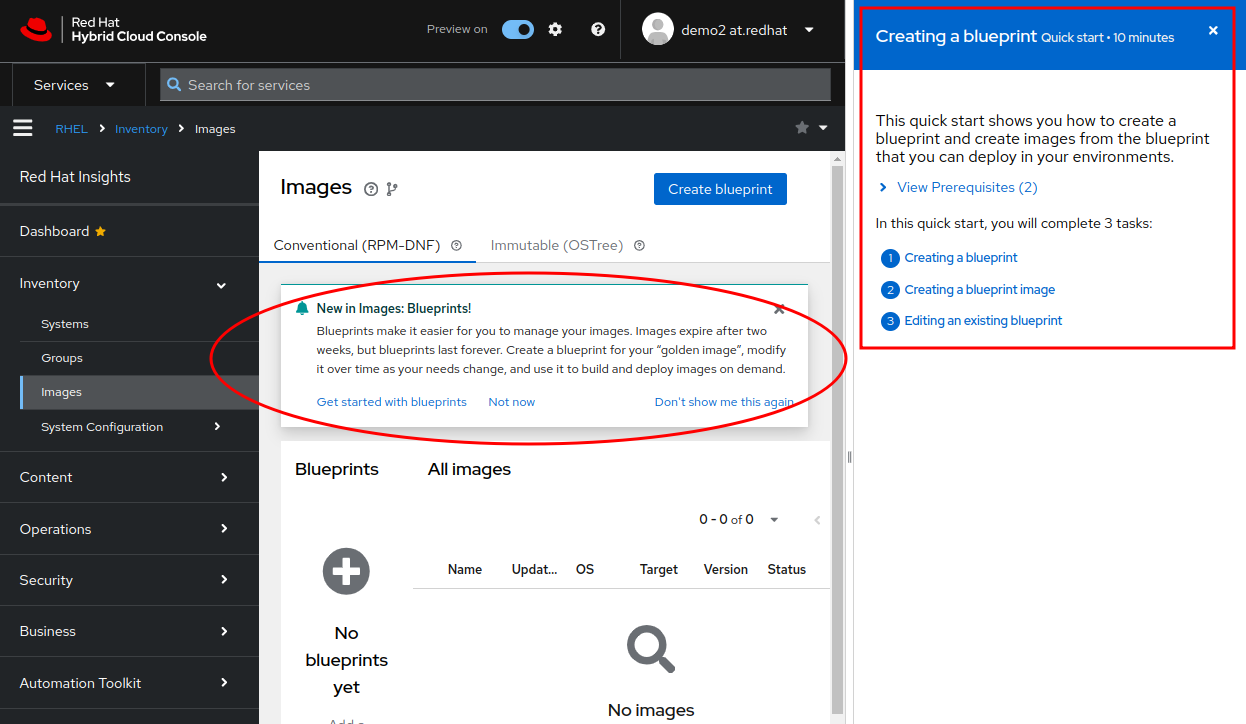
Task: Select Systems in the Inventory sidebar
Action: 65,324
